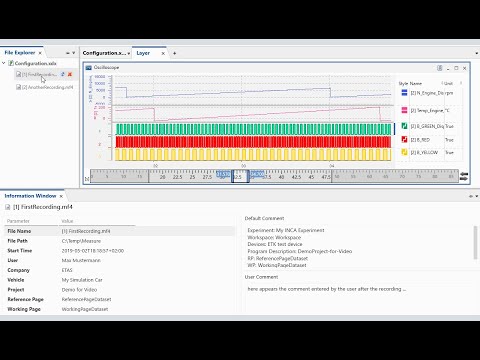Click the [1] FirstRecording.mf4 header file icon

(8, 207)
